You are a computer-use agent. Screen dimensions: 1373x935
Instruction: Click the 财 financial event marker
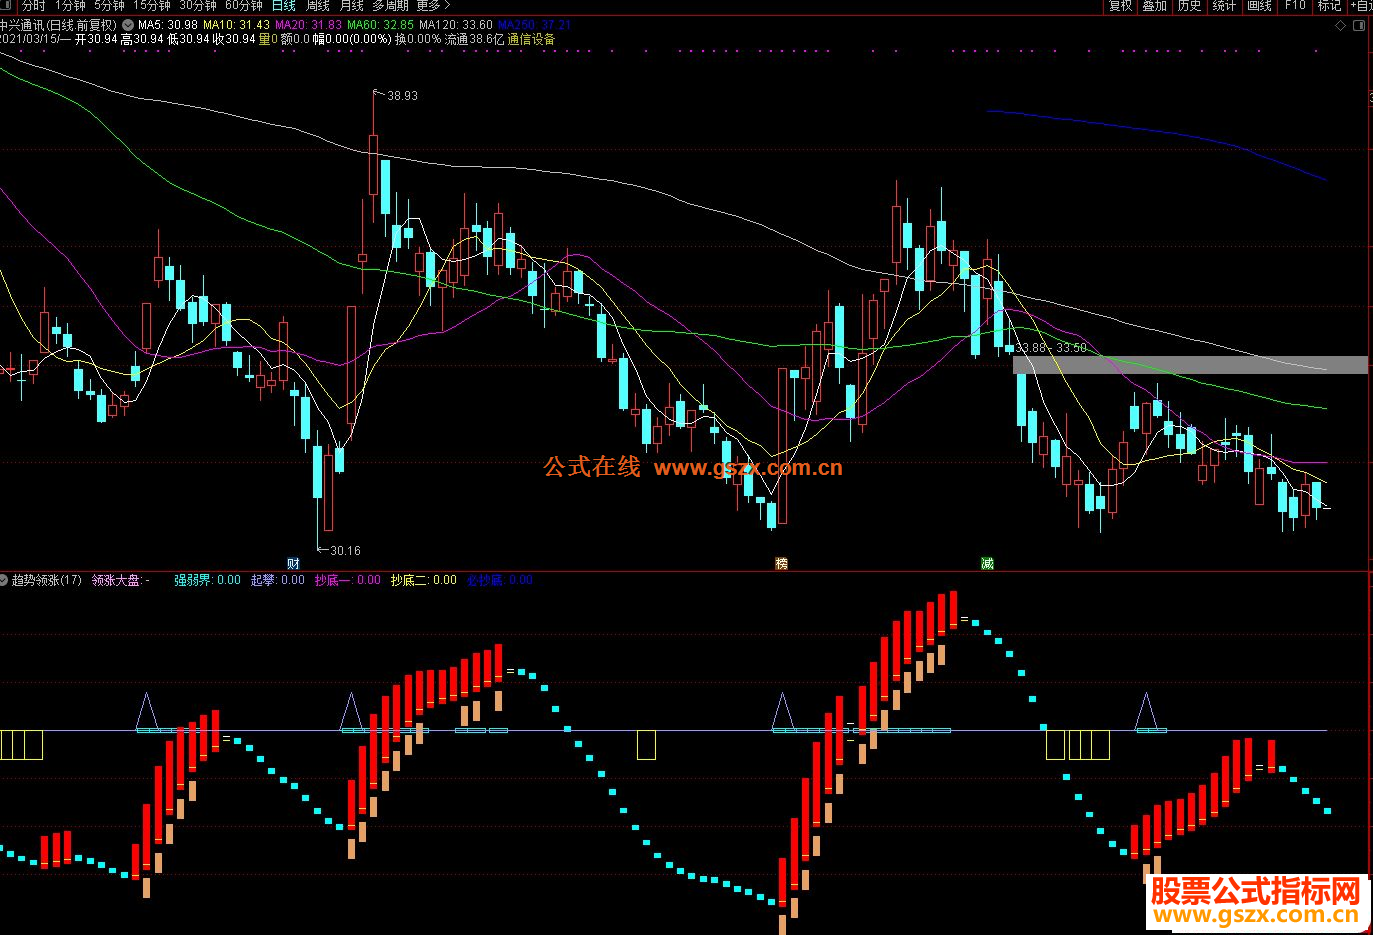point(293,564)
